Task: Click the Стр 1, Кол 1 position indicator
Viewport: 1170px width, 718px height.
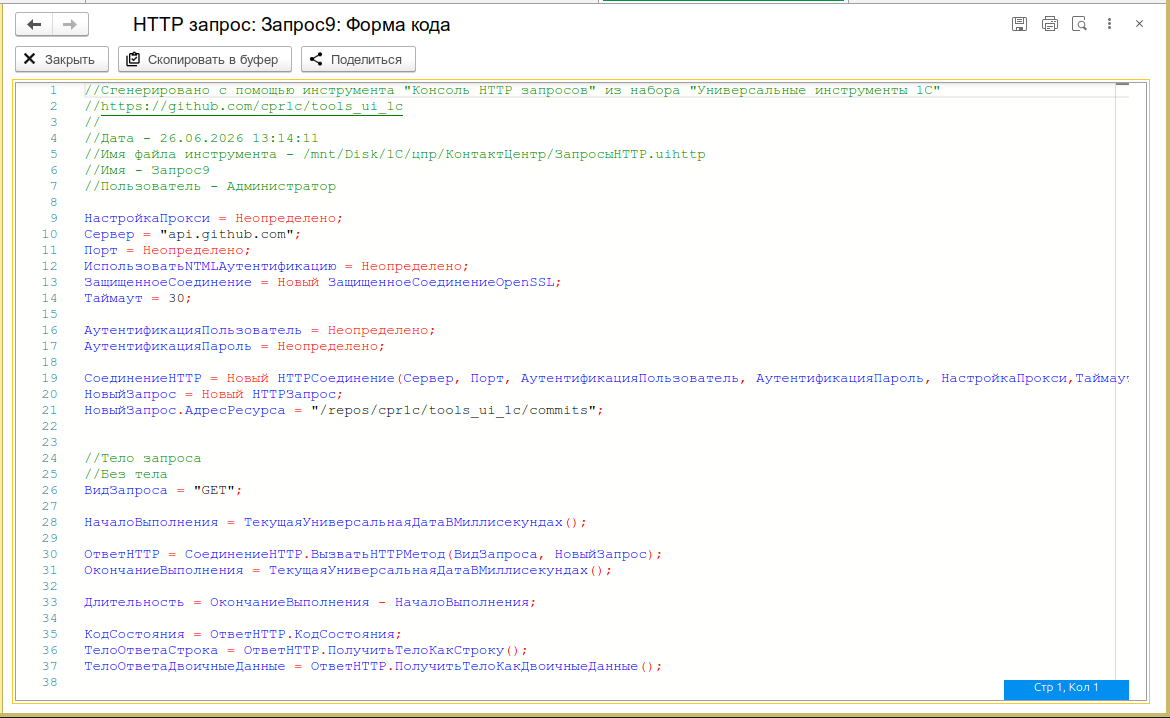Action: click(x=1066, y=687)
